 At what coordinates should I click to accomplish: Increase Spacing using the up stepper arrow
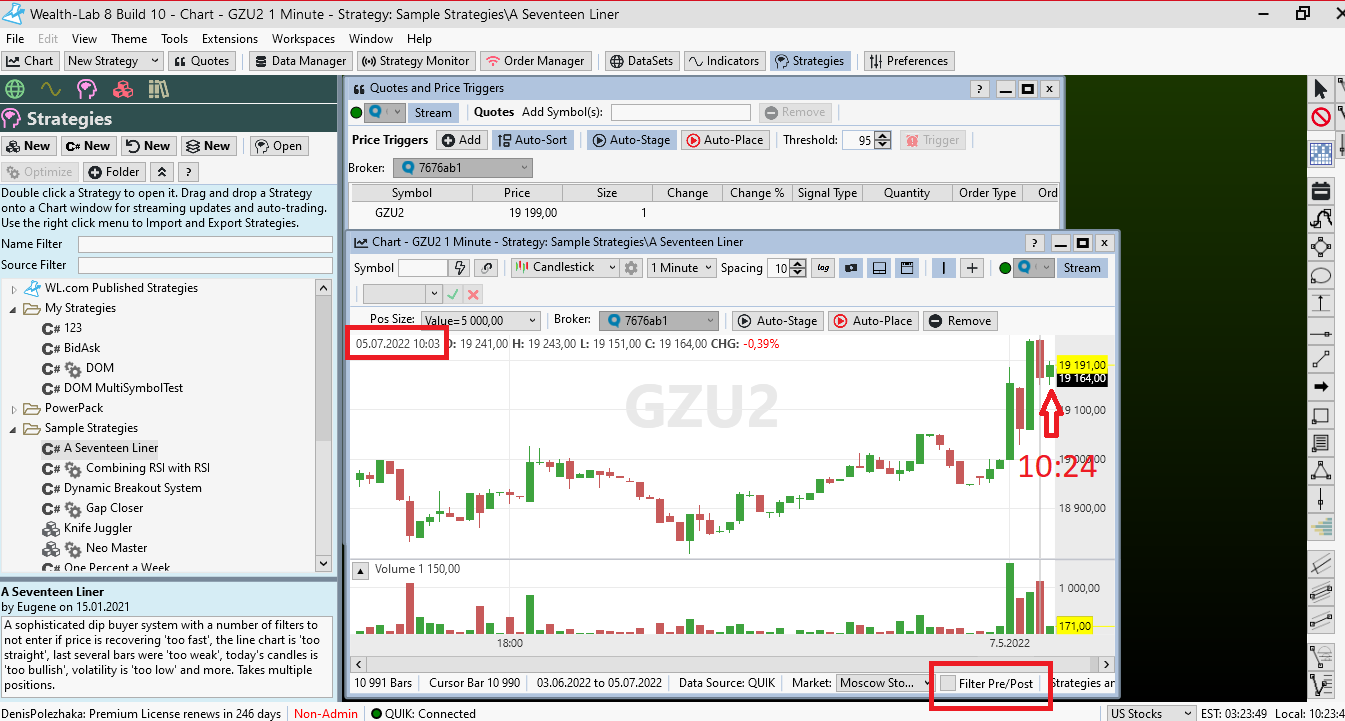point(797,263)
